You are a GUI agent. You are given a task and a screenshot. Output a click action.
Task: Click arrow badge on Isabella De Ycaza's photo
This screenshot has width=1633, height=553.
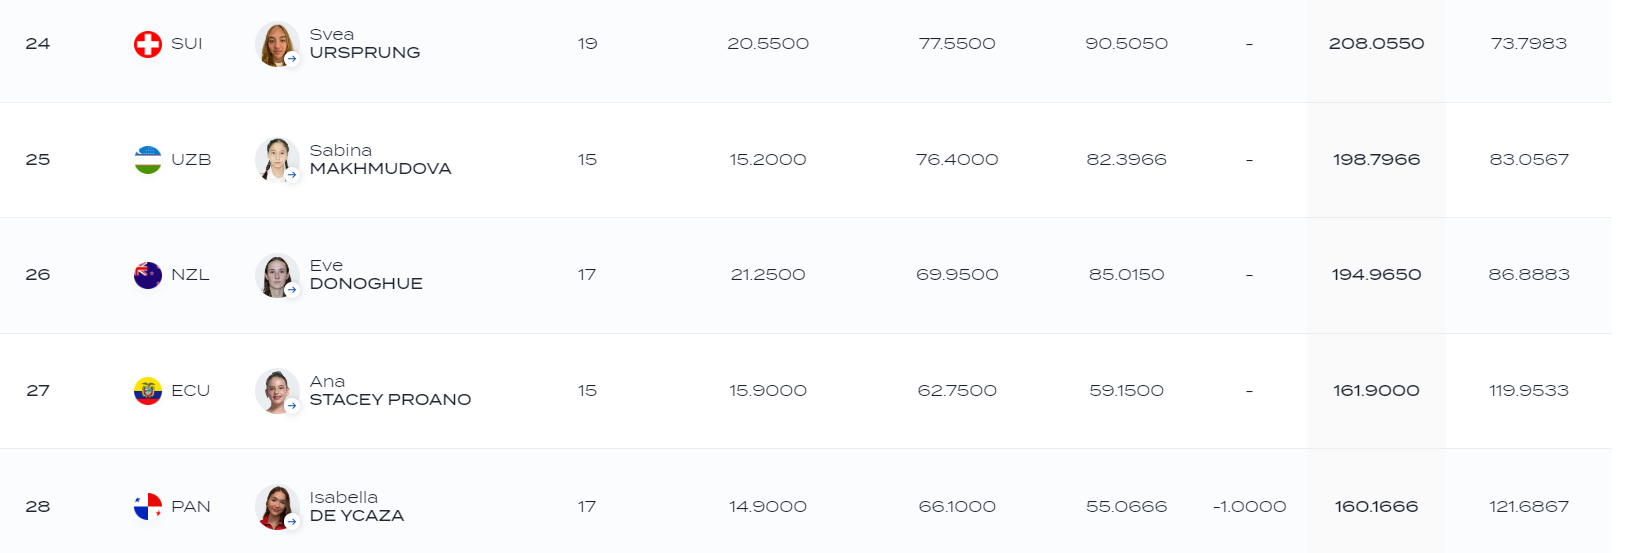[292, 522]
